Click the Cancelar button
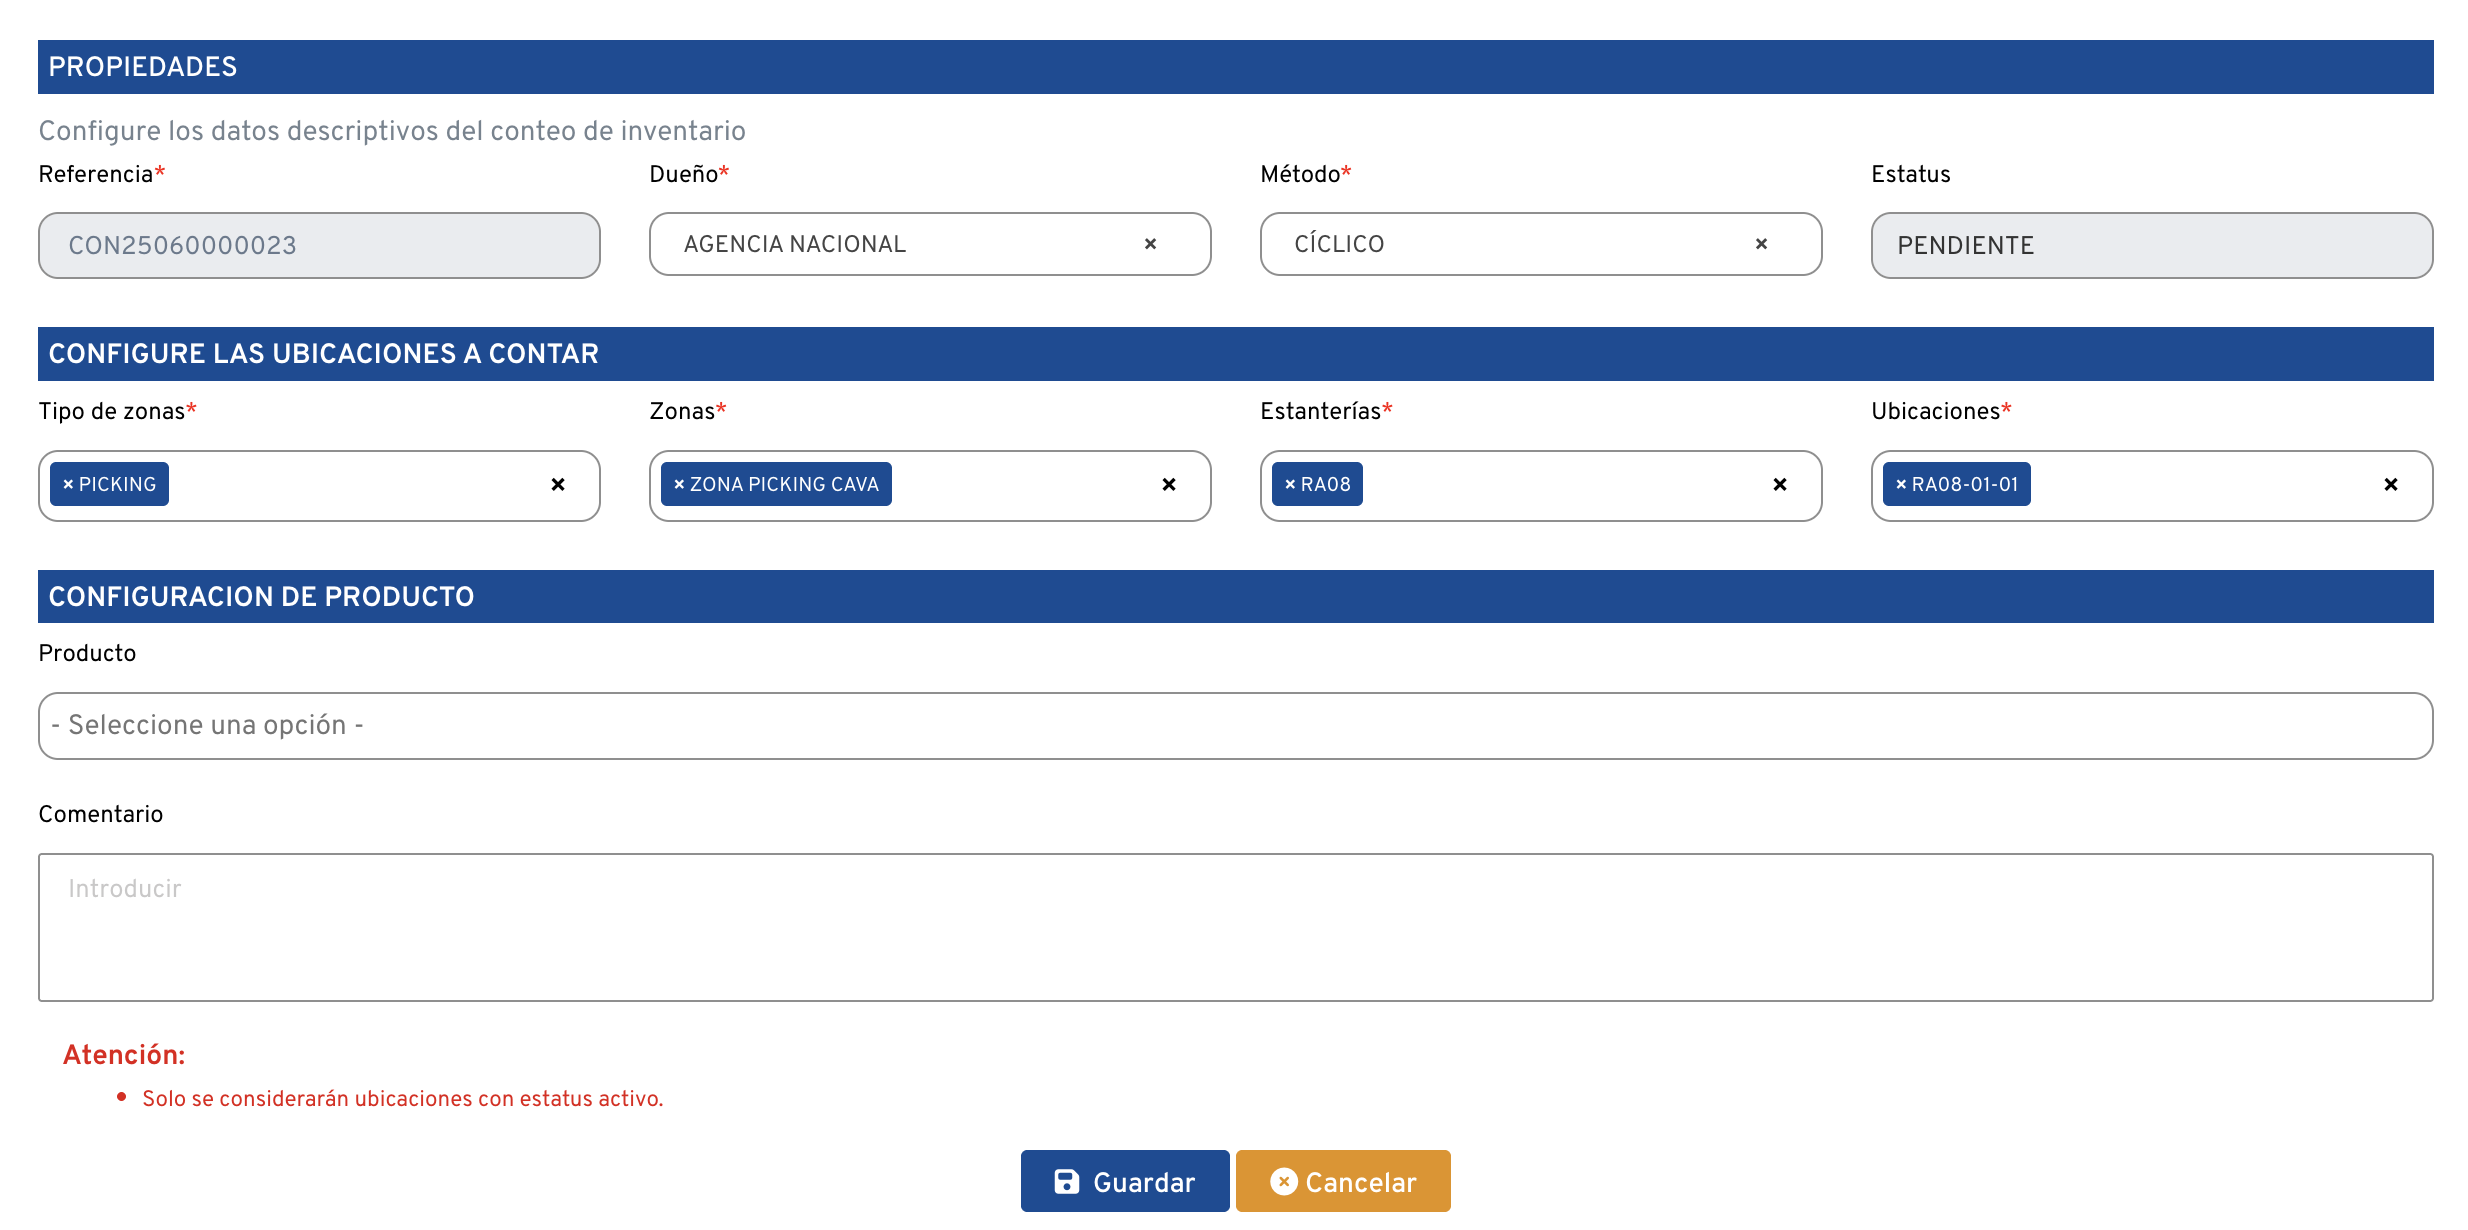2468x1230 pixels. click(x=1342, y=1182)
